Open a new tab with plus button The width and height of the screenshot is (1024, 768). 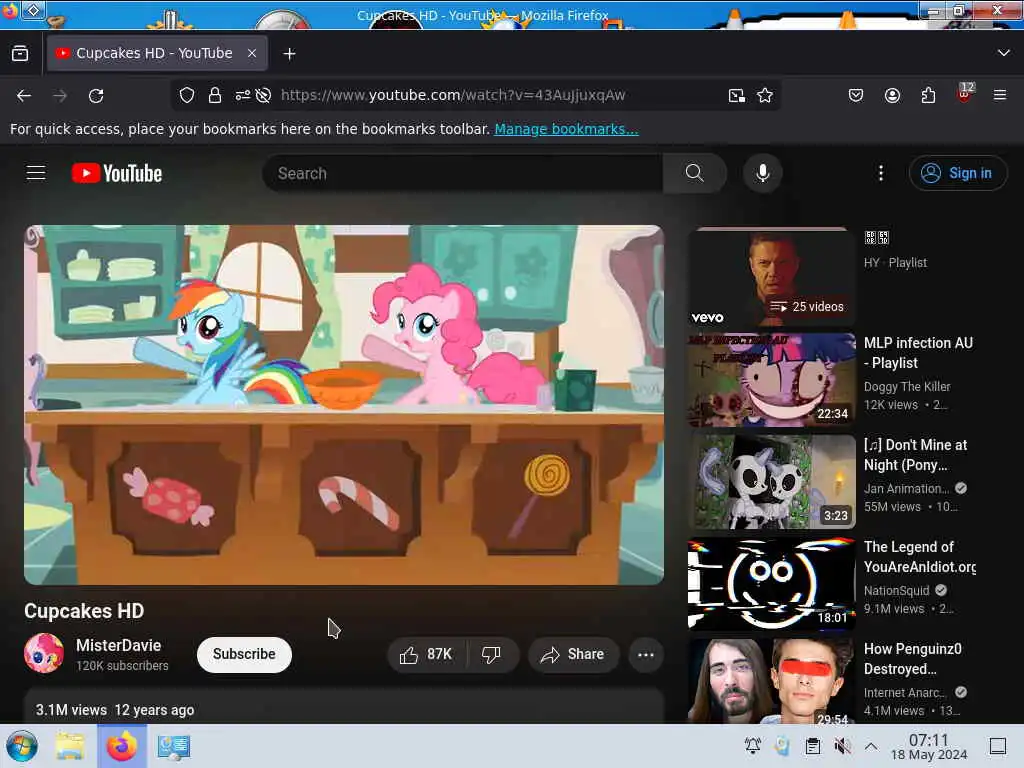click(289, 54)
